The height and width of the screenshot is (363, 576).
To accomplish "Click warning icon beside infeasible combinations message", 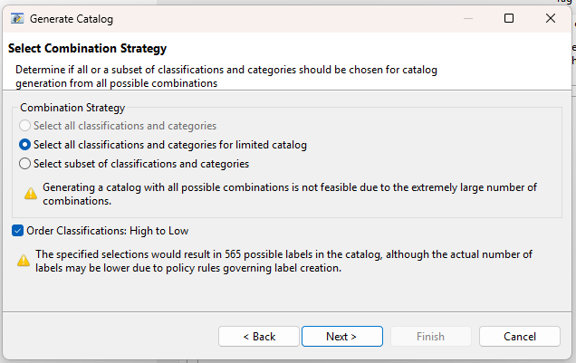I will click(x=30, y=193).
